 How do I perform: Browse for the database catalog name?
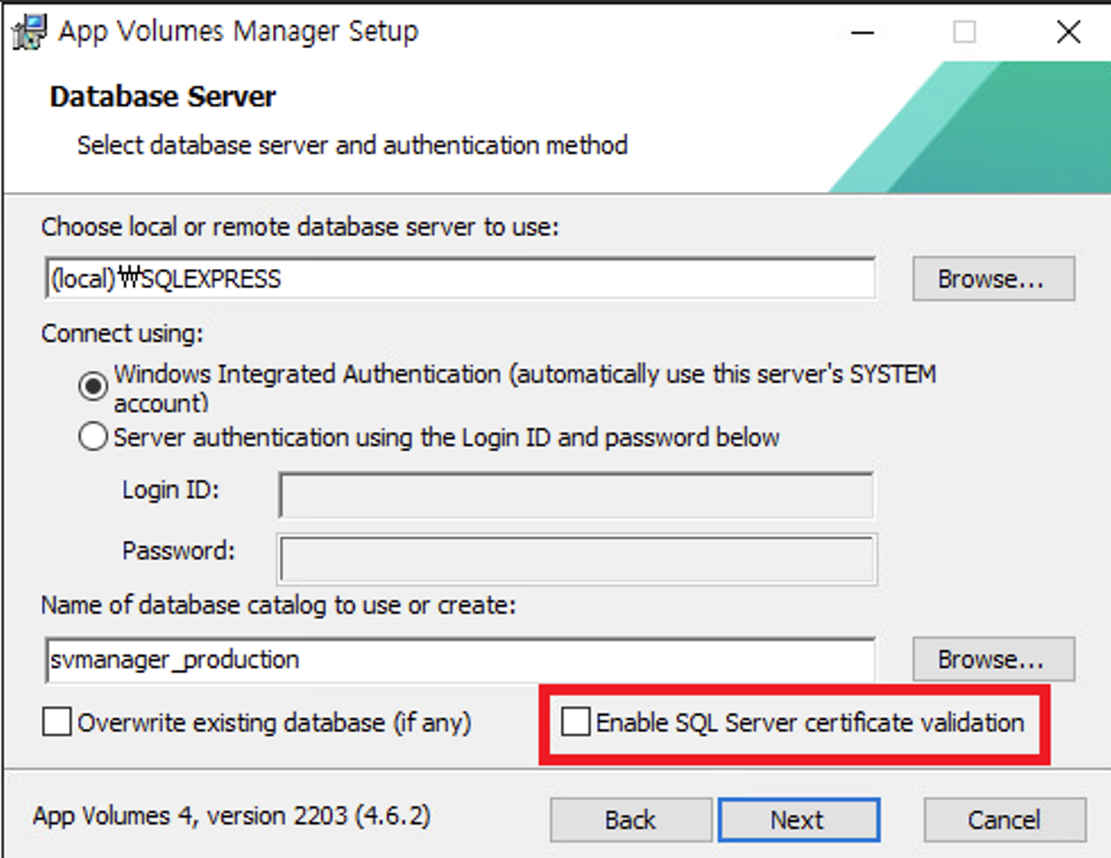993,659
